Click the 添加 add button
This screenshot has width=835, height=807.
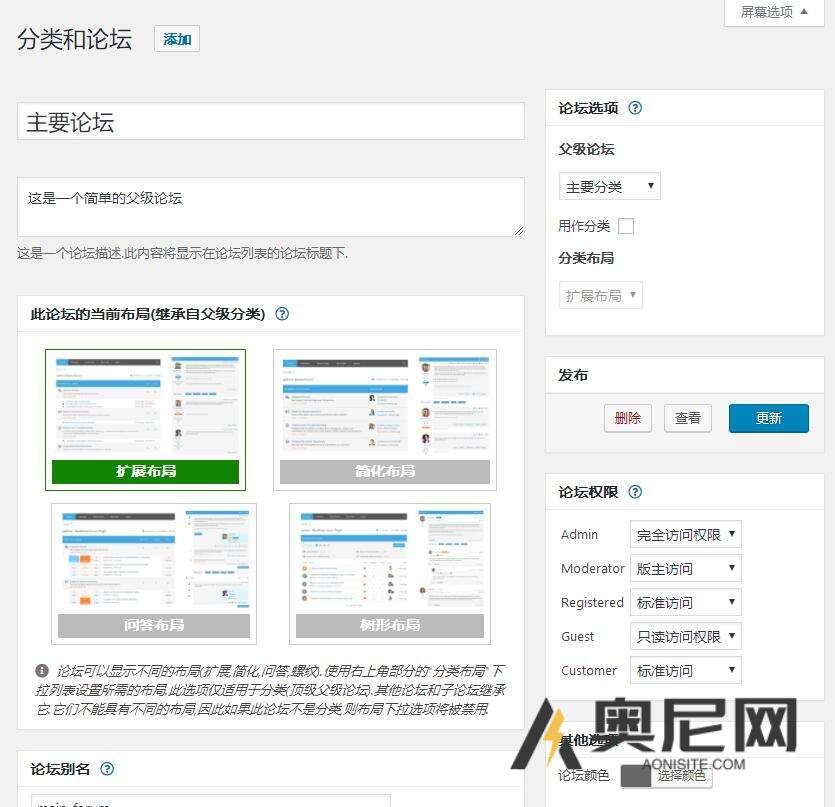pyautogui.click(x=177, y=39)
